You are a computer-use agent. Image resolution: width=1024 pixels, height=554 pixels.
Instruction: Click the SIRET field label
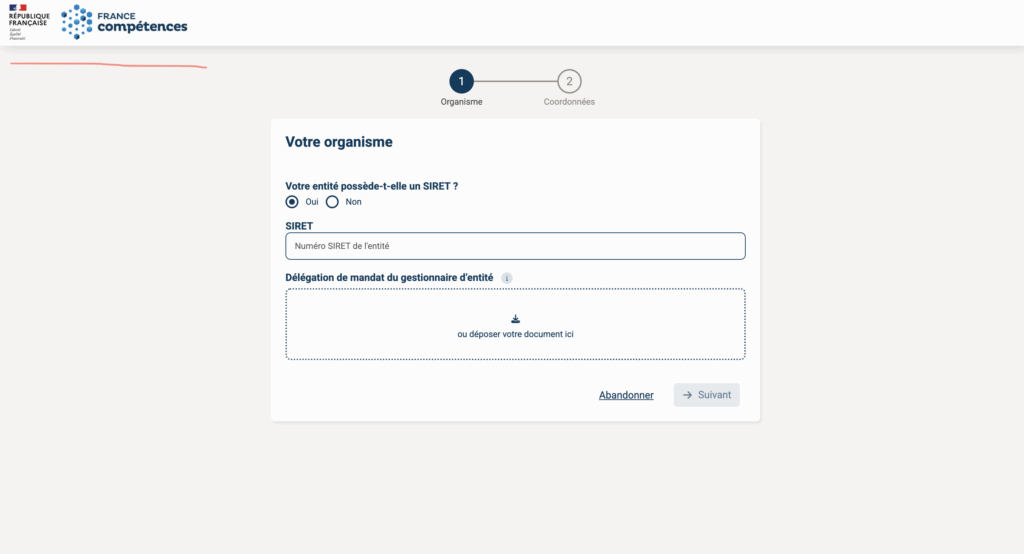tap(299, 226)
